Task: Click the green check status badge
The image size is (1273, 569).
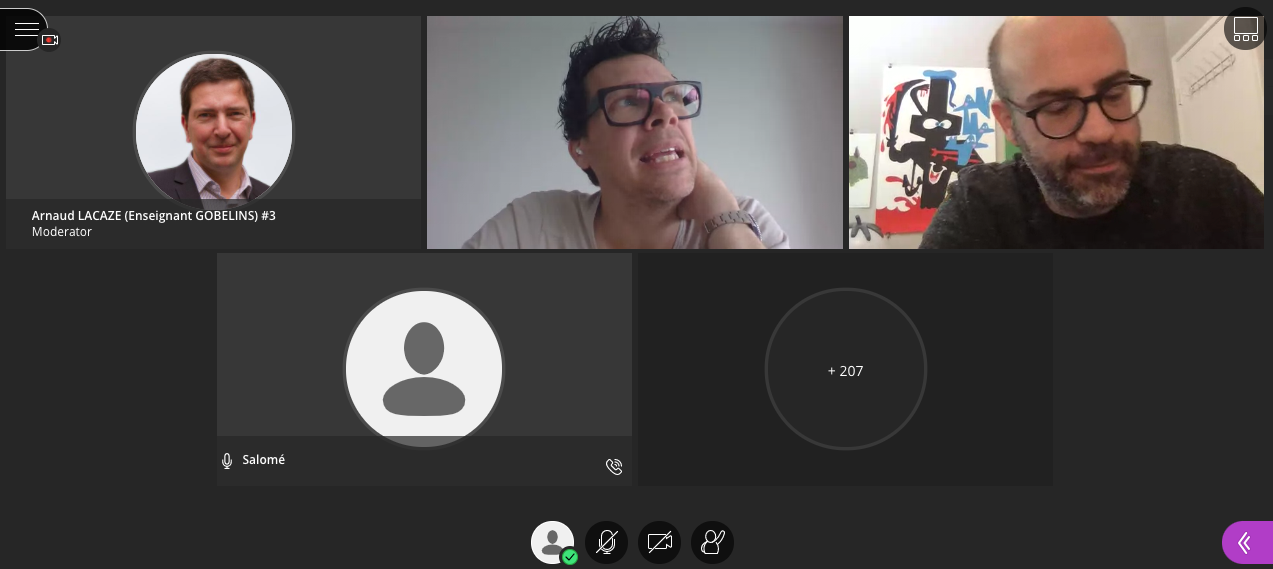Action: tap(570, 557)
